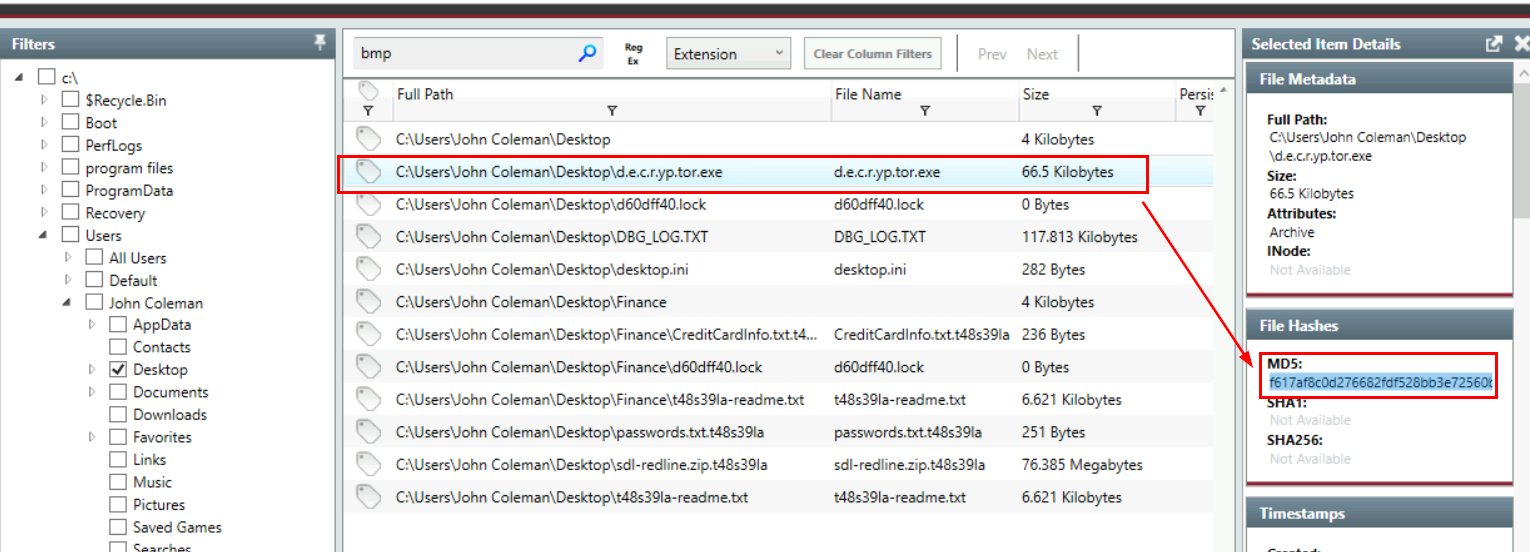This screenshot has width=1530, height=552.
Task: Select the desktop.ini file name cell
Action: [x=870, y=269]
